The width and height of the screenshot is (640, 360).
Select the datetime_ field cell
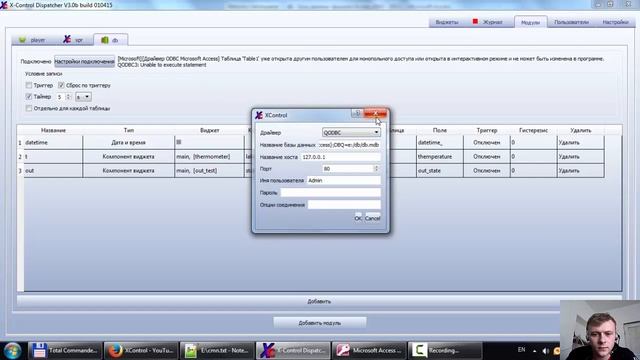(x=440, y=142)
